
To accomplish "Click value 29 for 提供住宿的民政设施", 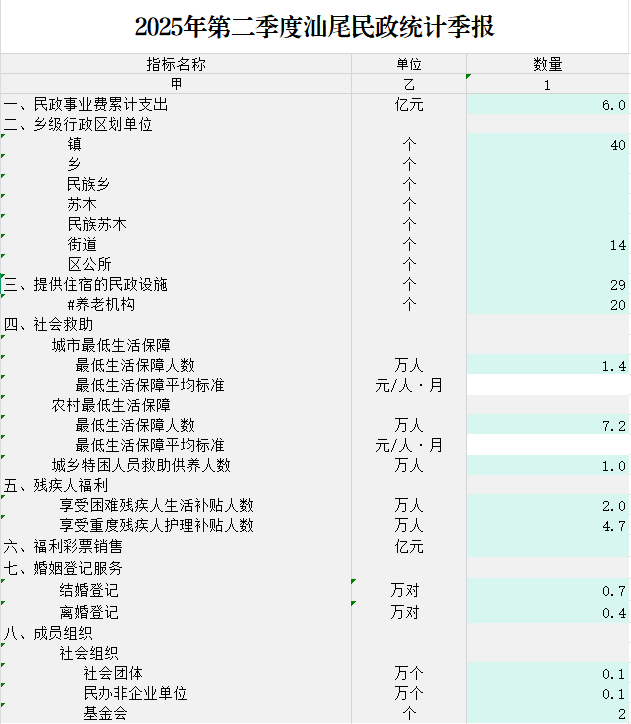I will (x=547, y=285).
